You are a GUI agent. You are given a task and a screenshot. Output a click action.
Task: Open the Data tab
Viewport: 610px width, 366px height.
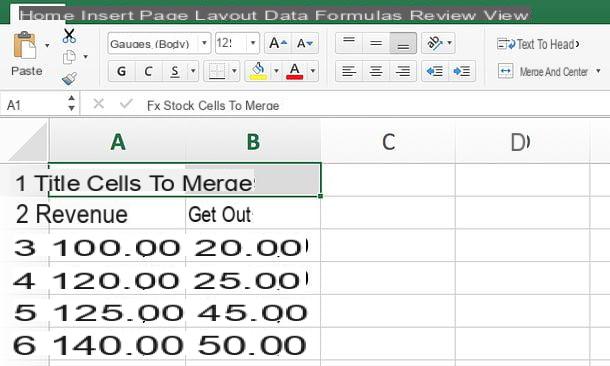point(286,16)
